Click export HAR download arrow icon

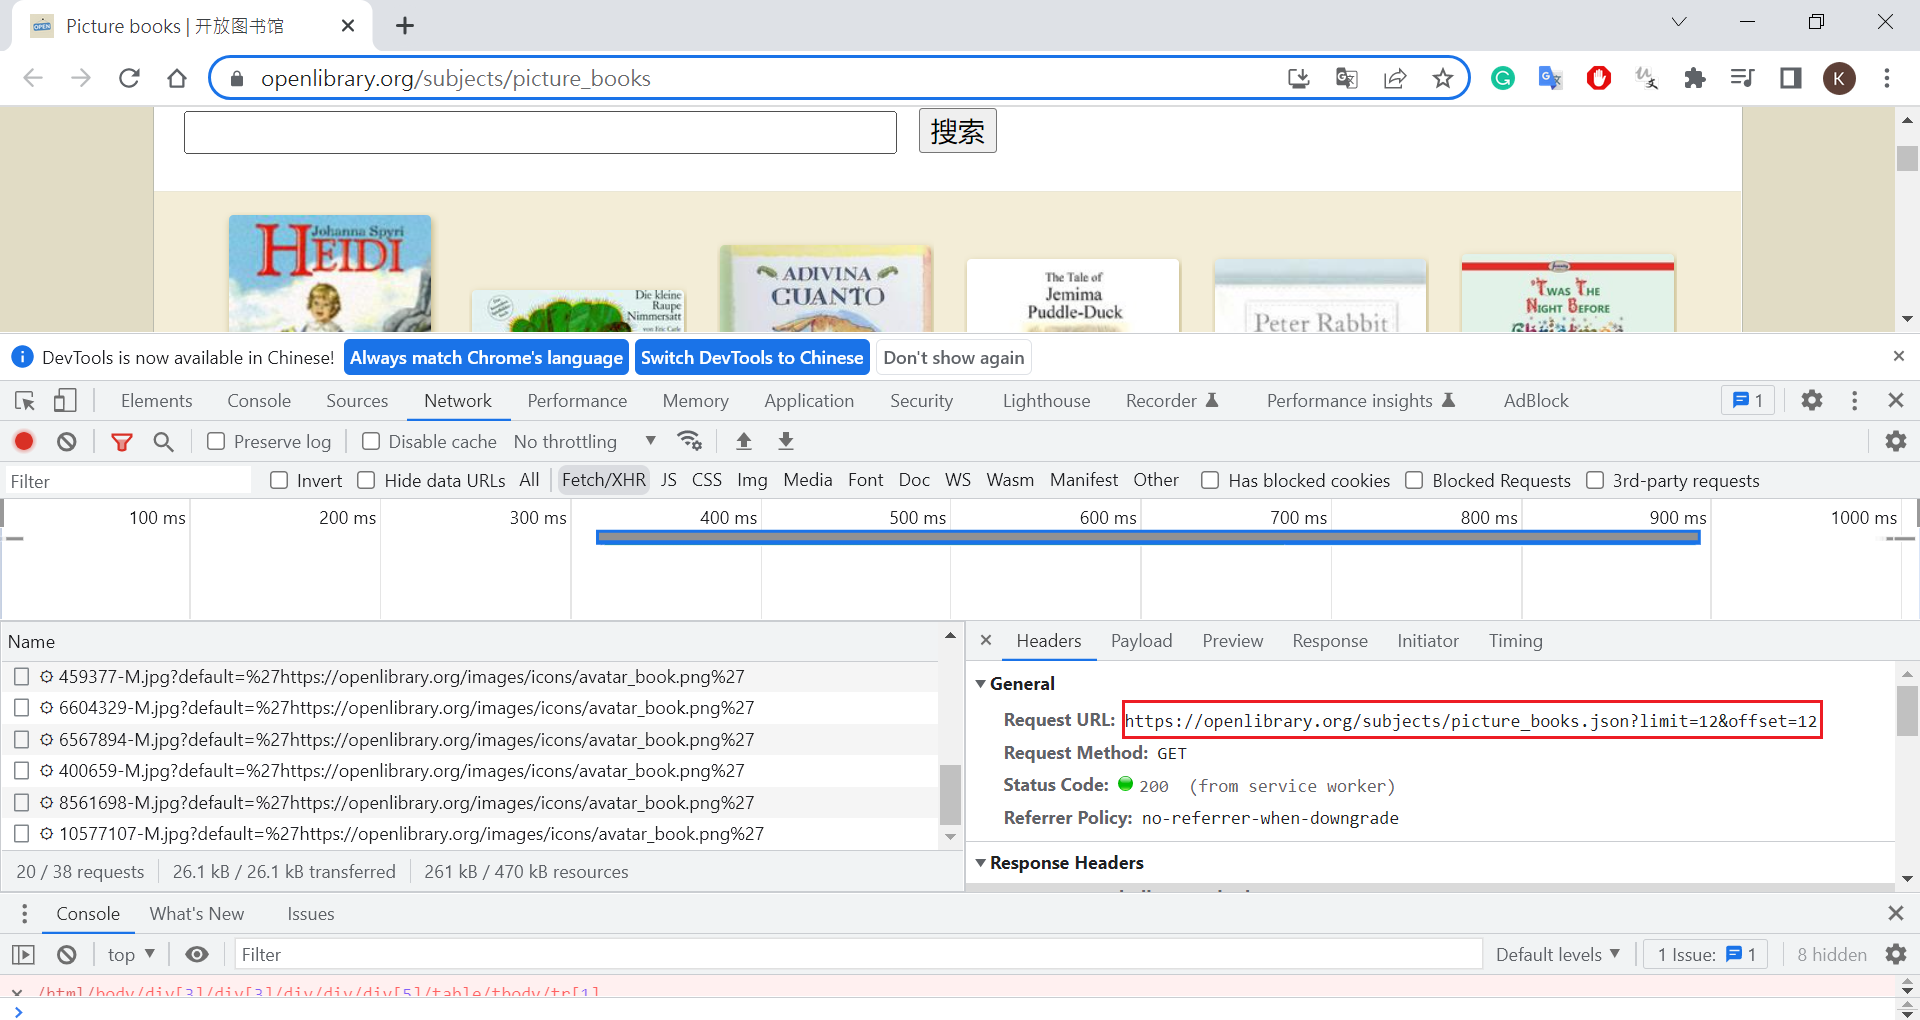coord(786,441)
